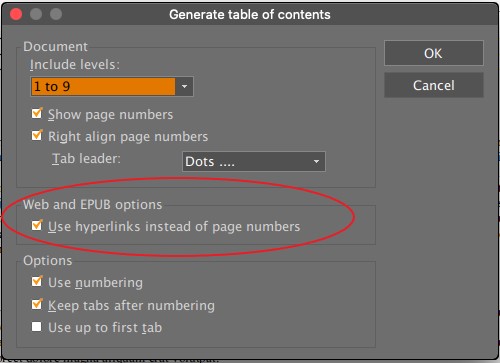Click the gray minimize window button
This screenshot has height=363, width=500.
point(36,14)
